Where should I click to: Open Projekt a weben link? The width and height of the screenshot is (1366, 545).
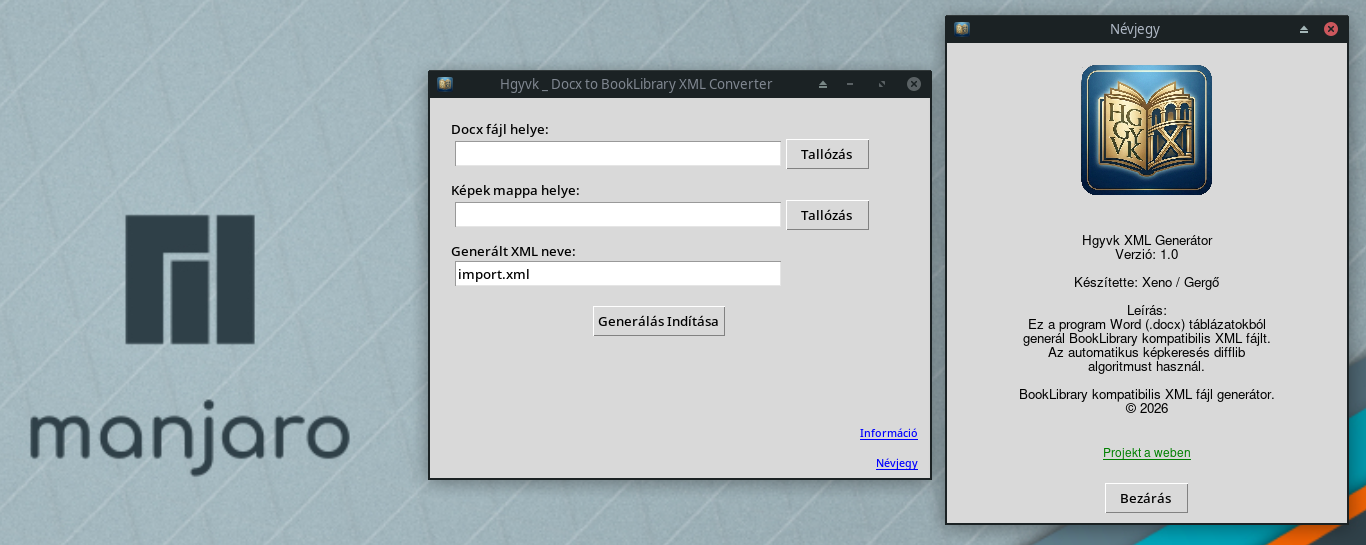click(1147, 453)
